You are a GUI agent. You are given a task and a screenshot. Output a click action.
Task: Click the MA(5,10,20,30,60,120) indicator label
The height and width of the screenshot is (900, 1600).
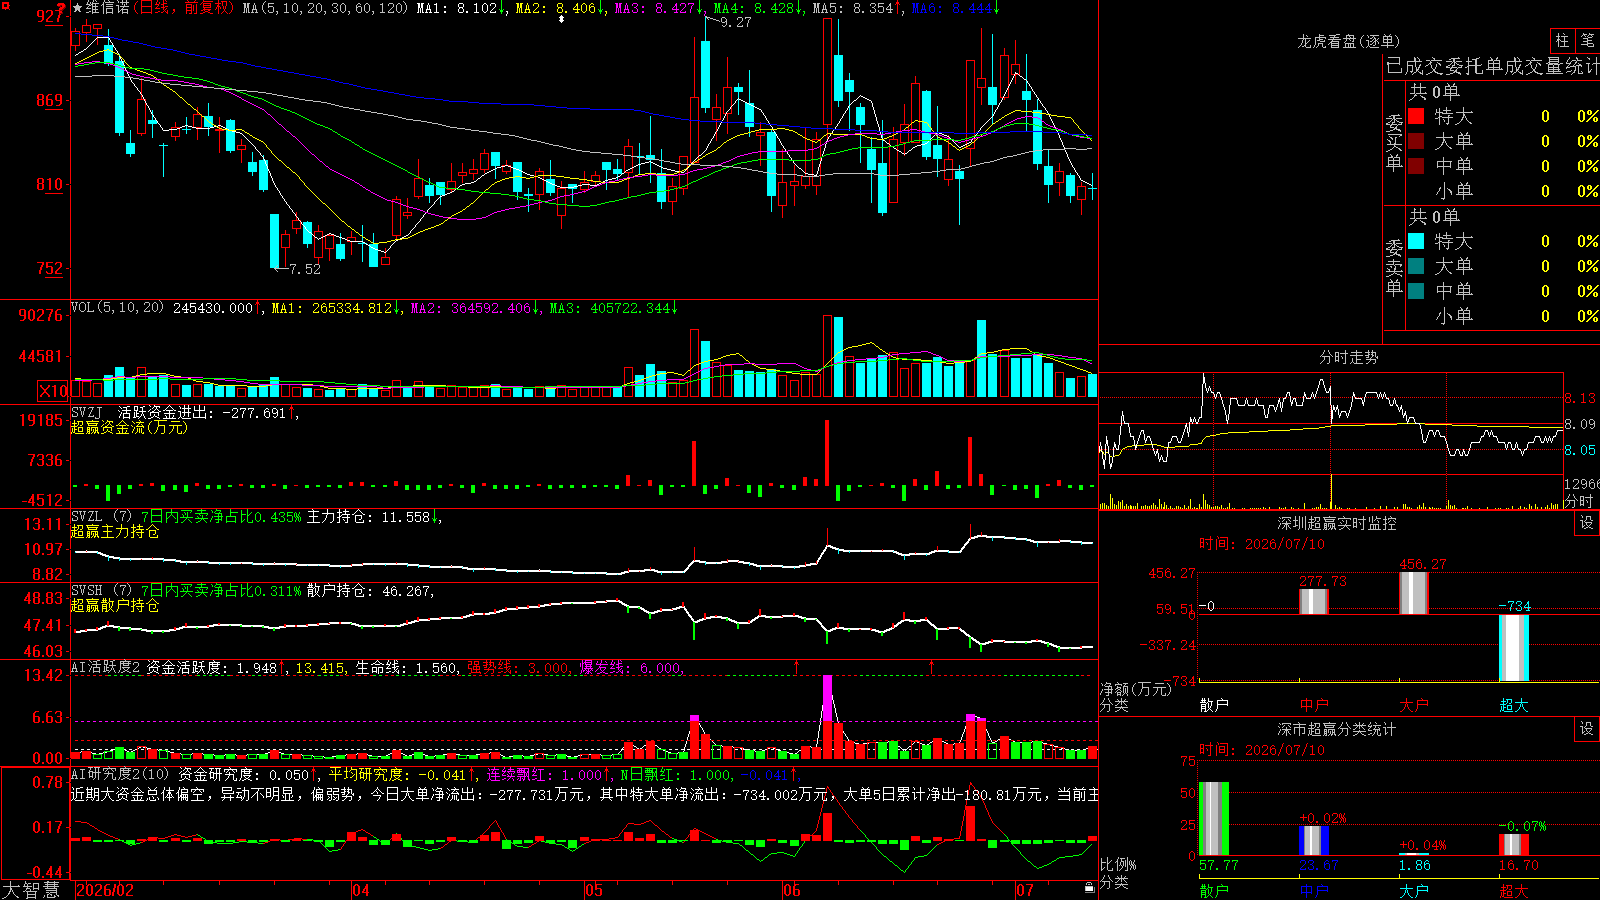tap(325, 8)
